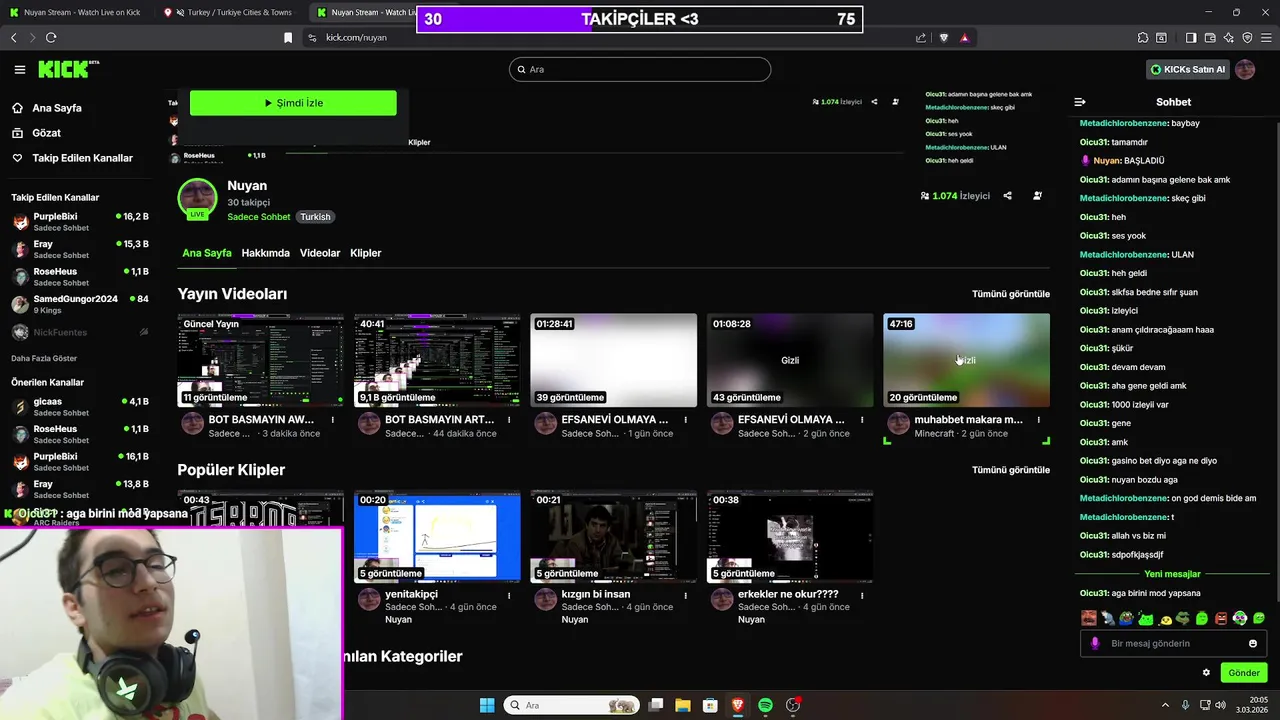
Task: Open options for BOT BASMAYIN AW video
Action: pyautogui.click(x=332, y=420)
